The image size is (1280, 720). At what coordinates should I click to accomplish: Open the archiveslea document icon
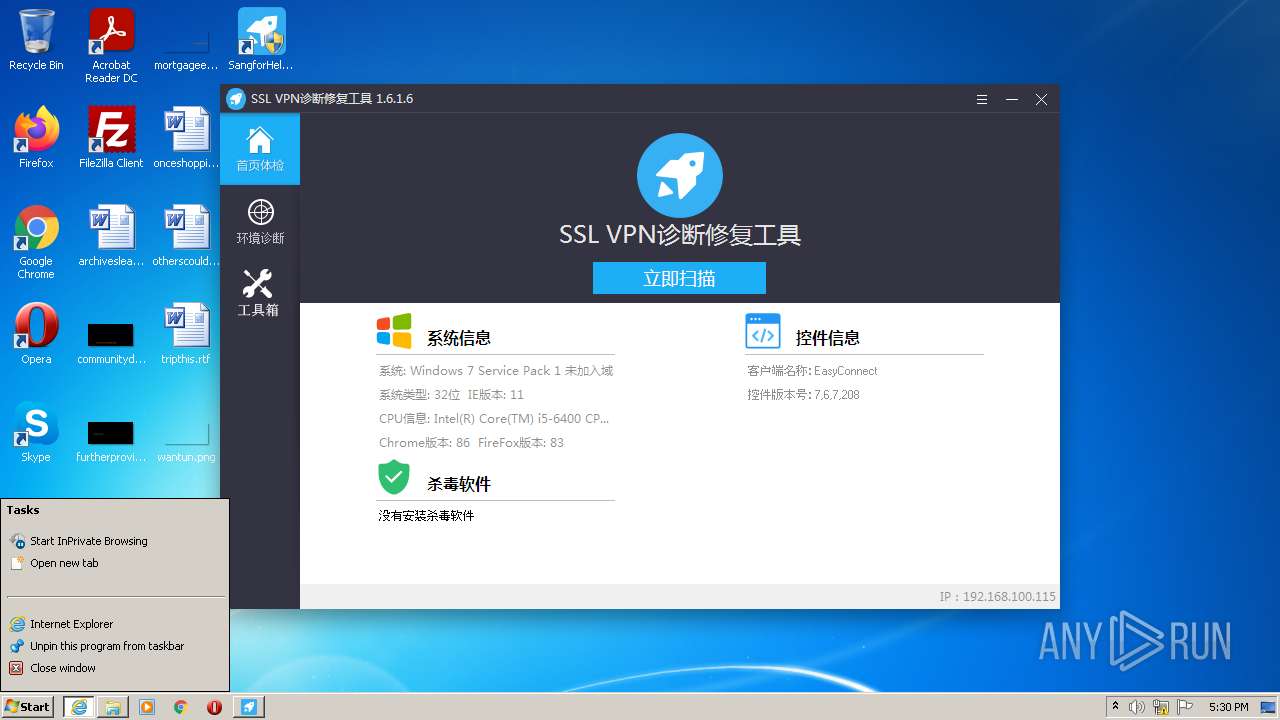pos(111,236)
